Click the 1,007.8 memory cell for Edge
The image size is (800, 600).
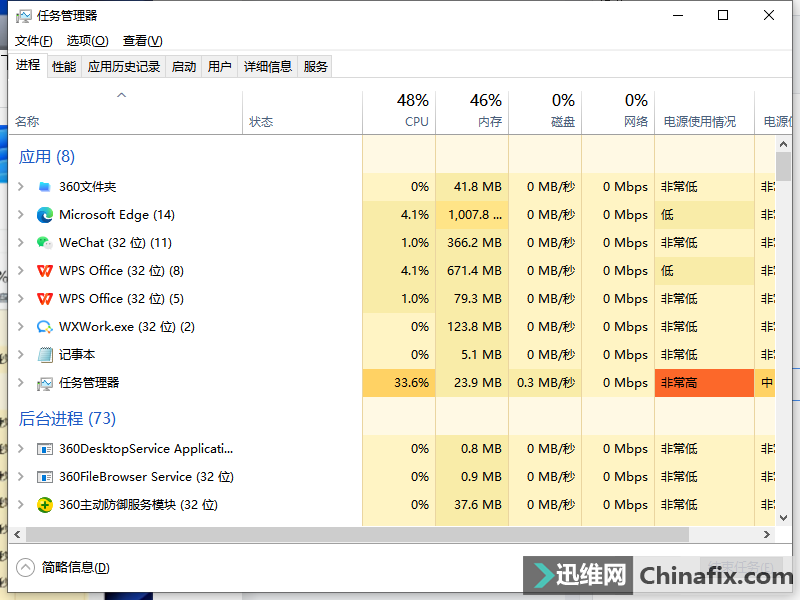(472, 215)
